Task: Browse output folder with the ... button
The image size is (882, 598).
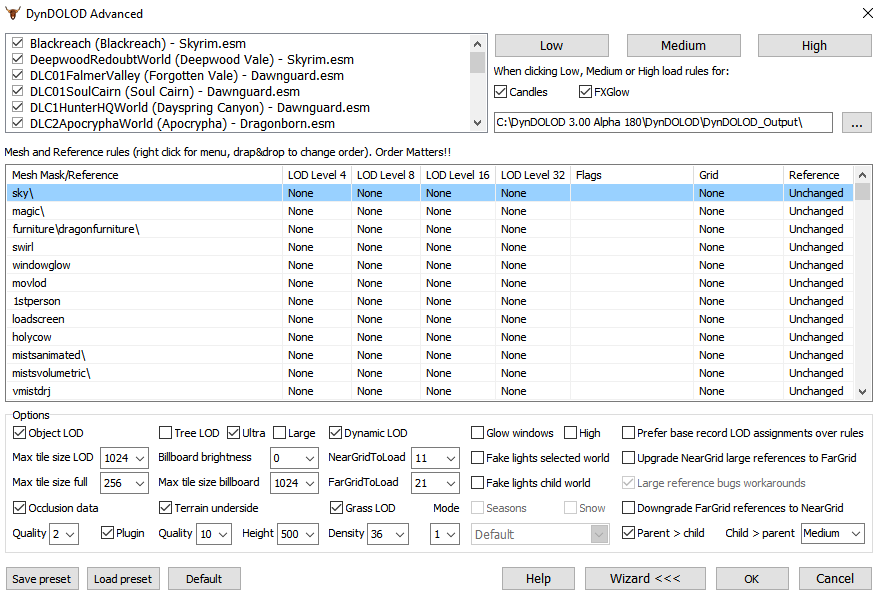Action: pyautogui.click(x=857, y=121)
